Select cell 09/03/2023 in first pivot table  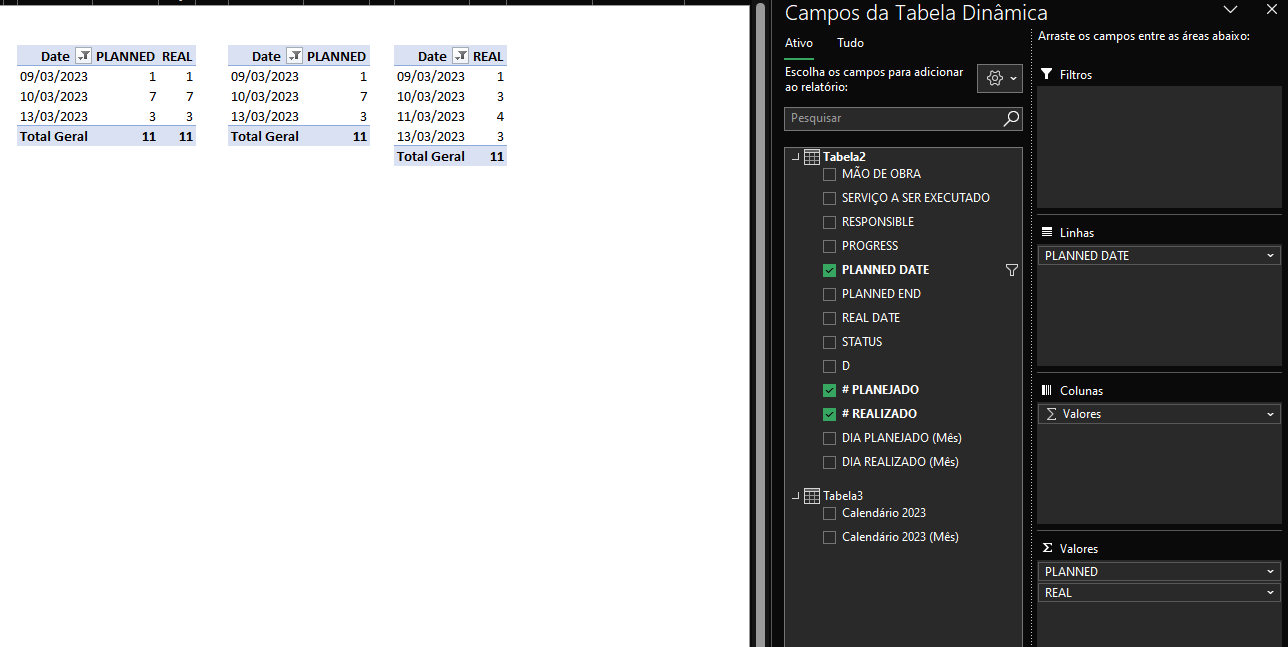coord(54,76)
